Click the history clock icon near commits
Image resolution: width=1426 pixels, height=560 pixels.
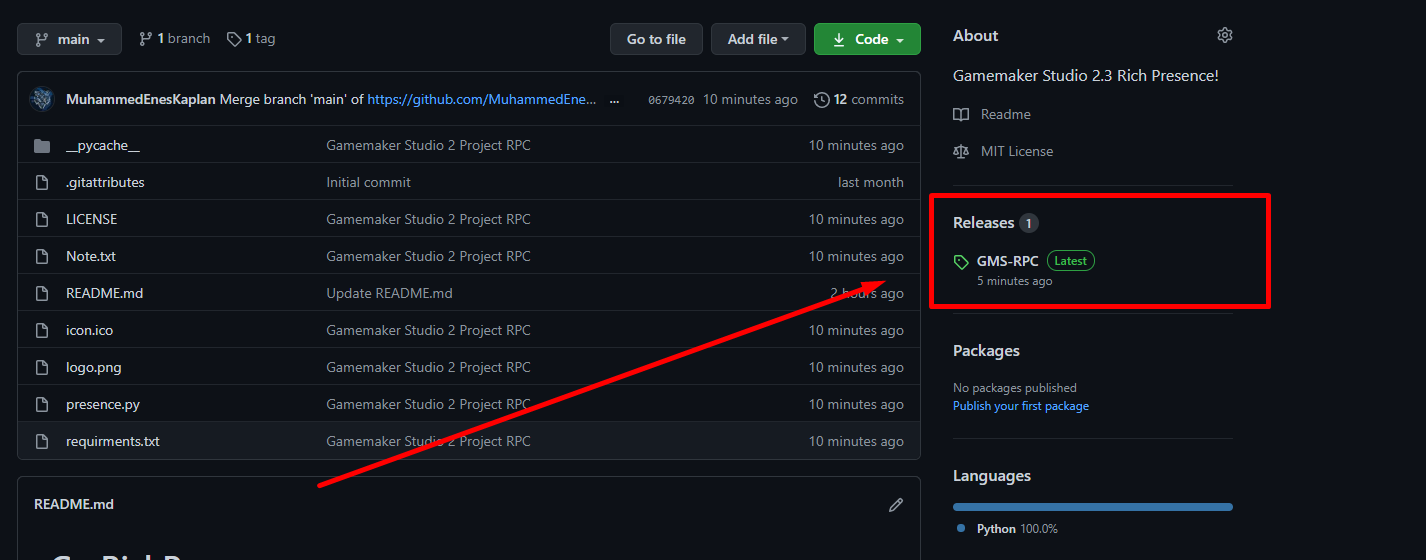[x=822, y=100]
